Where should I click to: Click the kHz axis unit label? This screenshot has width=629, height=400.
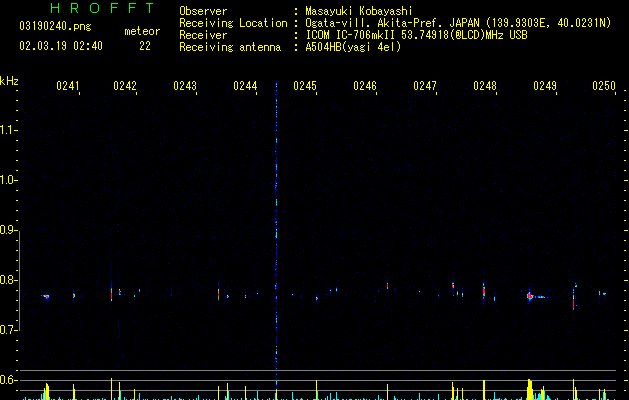(9, 81)
